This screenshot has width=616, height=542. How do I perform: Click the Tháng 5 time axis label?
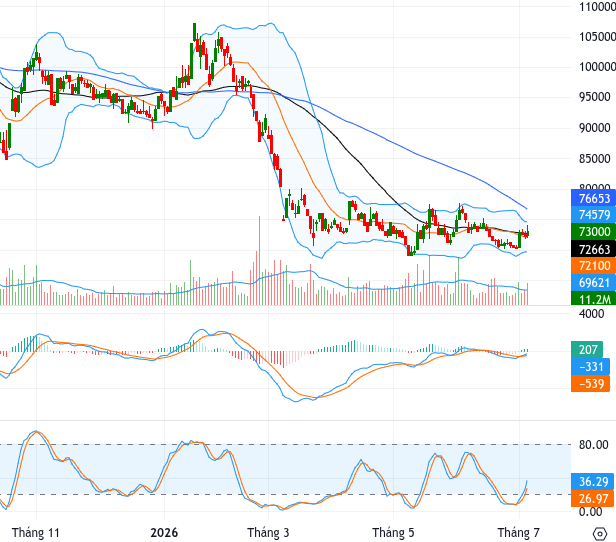tap(393, 533)
